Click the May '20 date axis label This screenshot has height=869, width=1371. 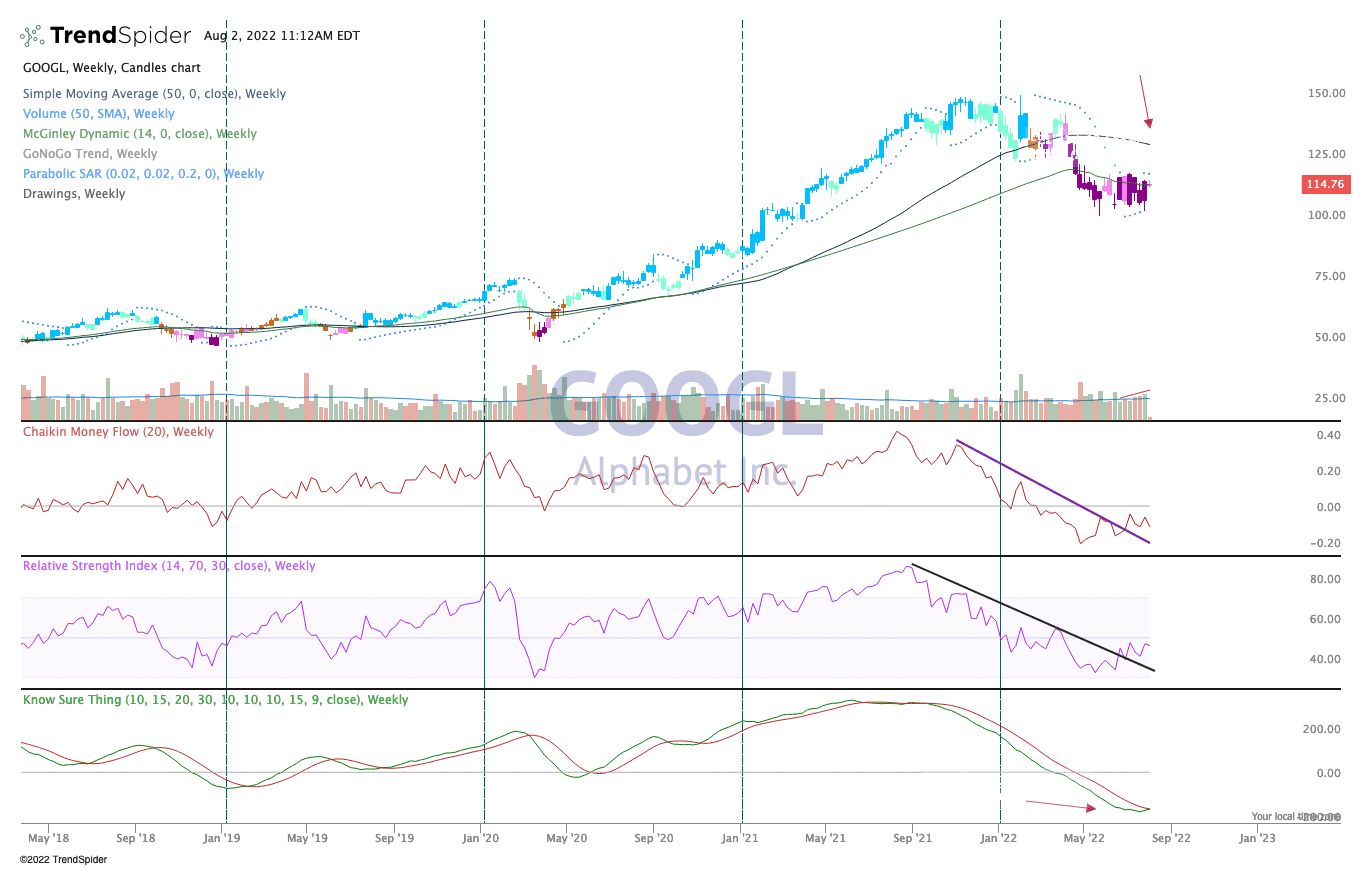(x=566, y=840)
